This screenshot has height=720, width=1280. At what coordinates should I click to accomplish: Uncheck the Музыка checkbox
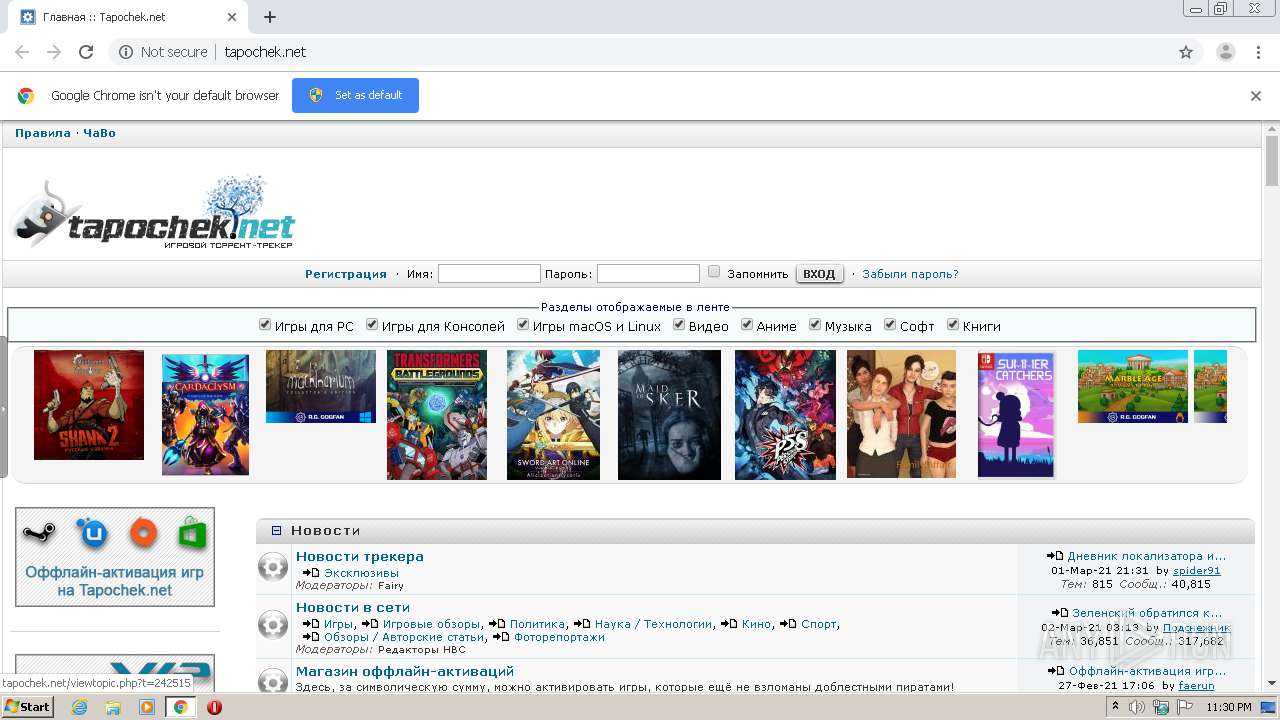tap(815, 325)
